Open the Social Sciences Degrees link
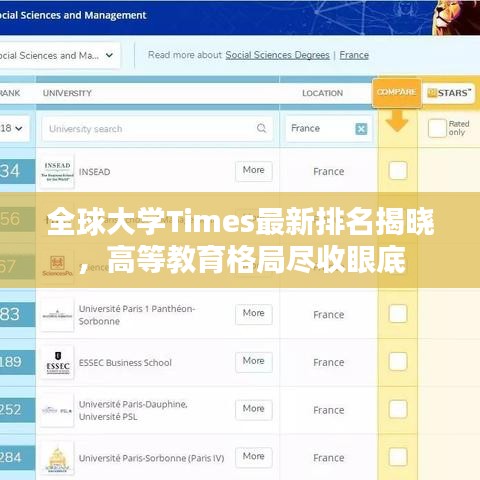Viewport: 480px width, 480px height. (277, 55)
